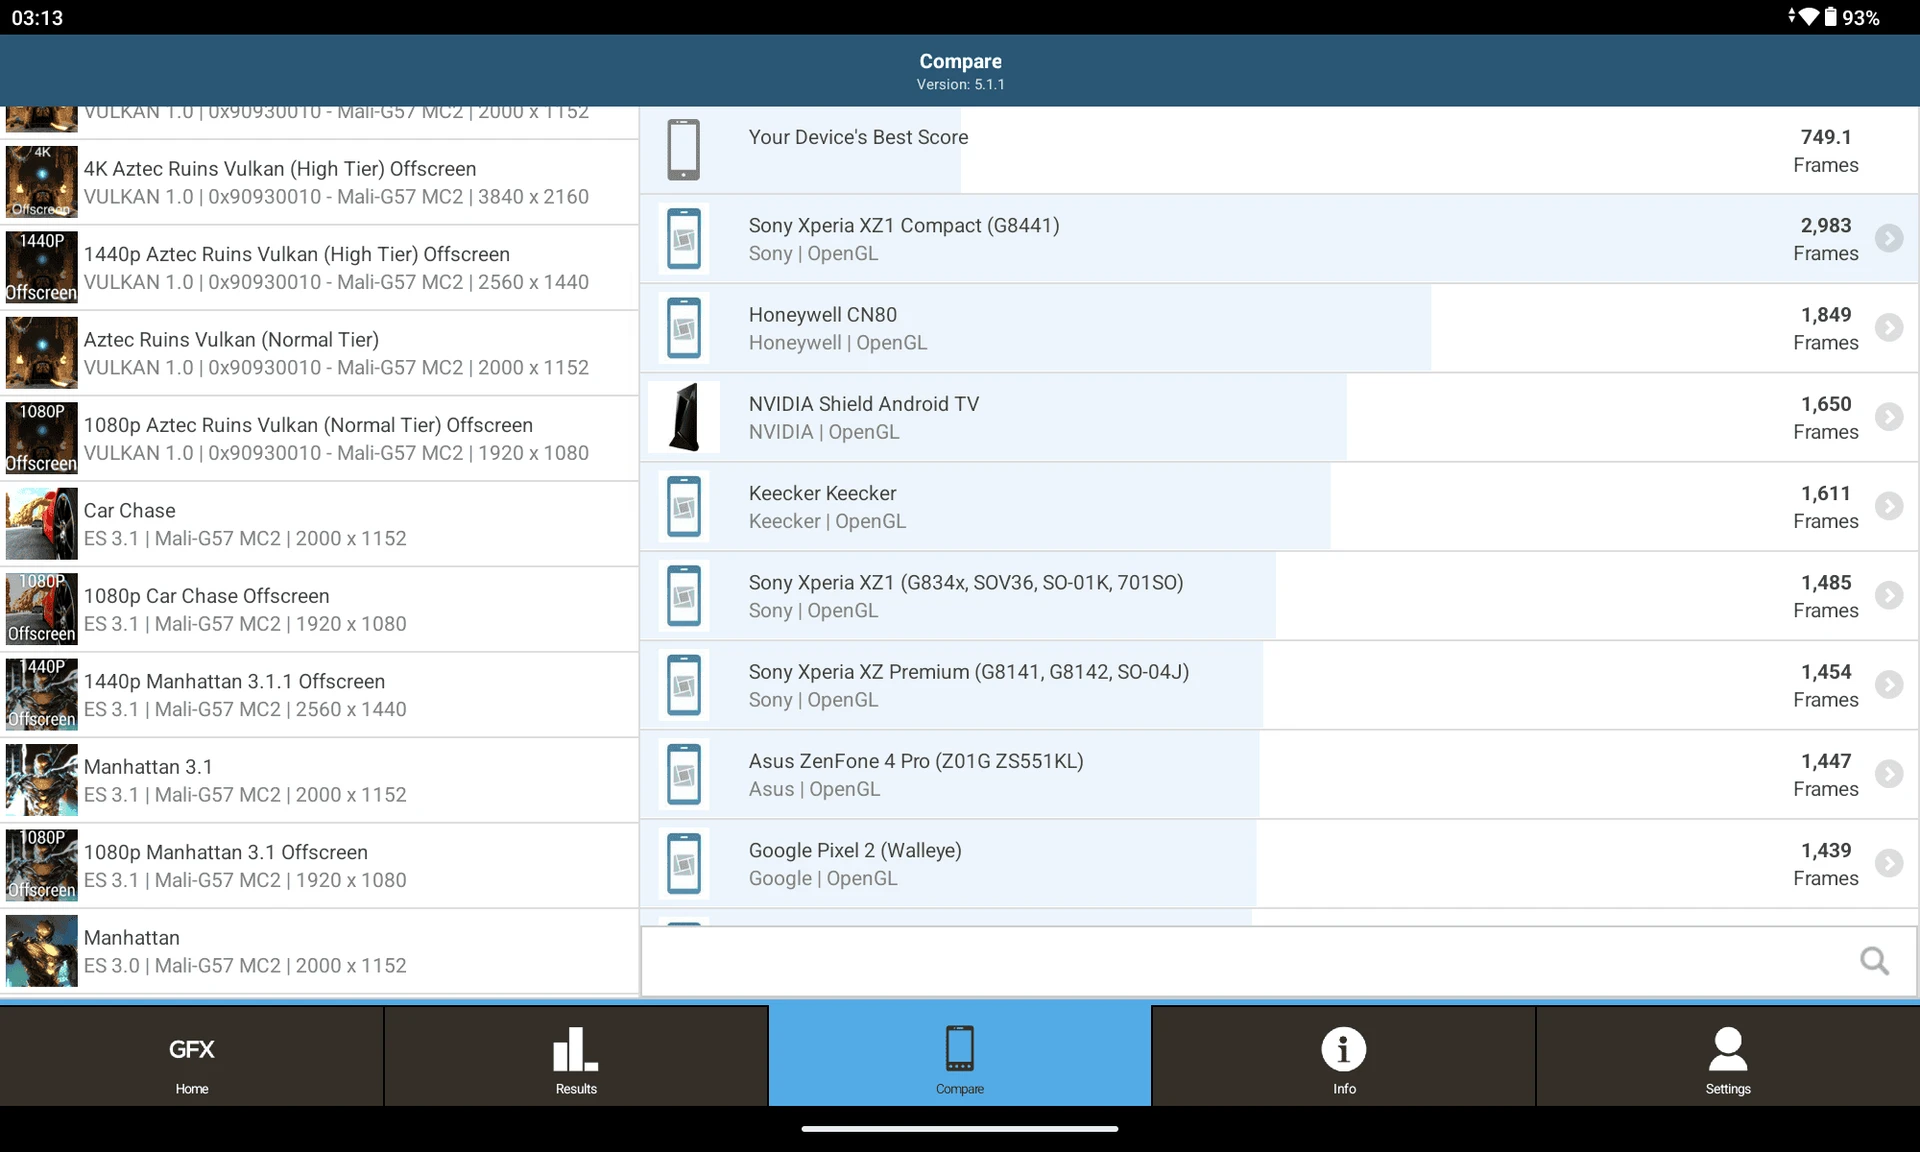1920x1152 pixels.
Task: Open the Info tab
Action: pyautogui.click(x=1344, y=1055)
